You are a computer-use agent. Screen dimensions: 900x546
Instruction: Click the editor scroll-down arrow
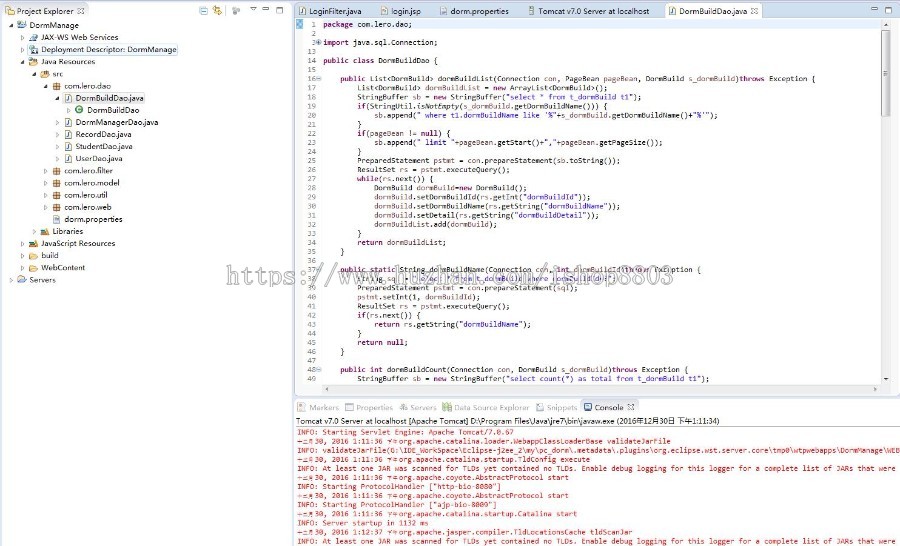[886, 379]
